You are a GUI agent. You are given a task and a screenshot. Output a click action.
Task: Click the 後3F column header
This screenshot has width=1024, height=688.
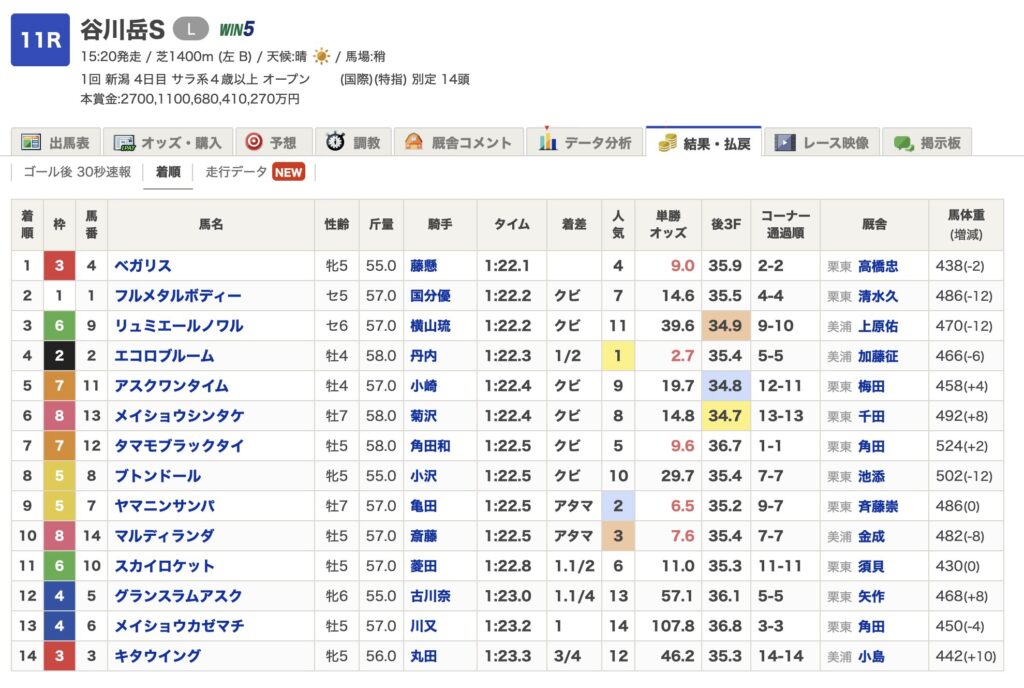click(726, 225)
